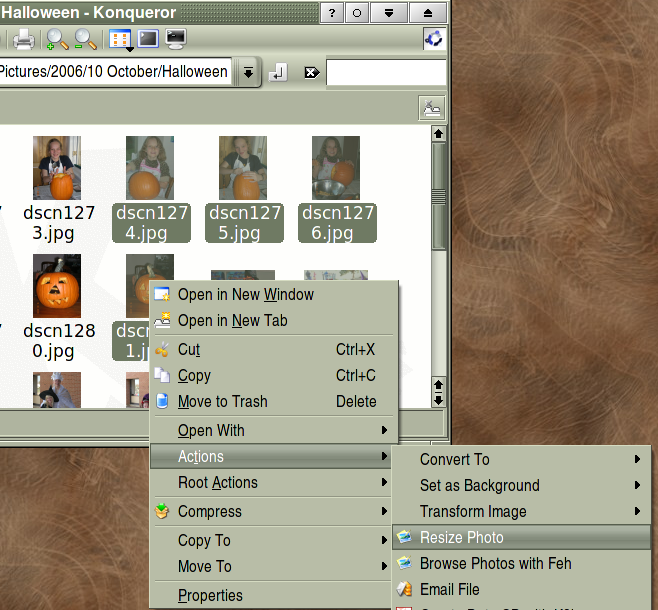The height and width of the screenshot is (610, 658).
Task: Click the Go arrow beside location bar
Action: pos(278,73)
